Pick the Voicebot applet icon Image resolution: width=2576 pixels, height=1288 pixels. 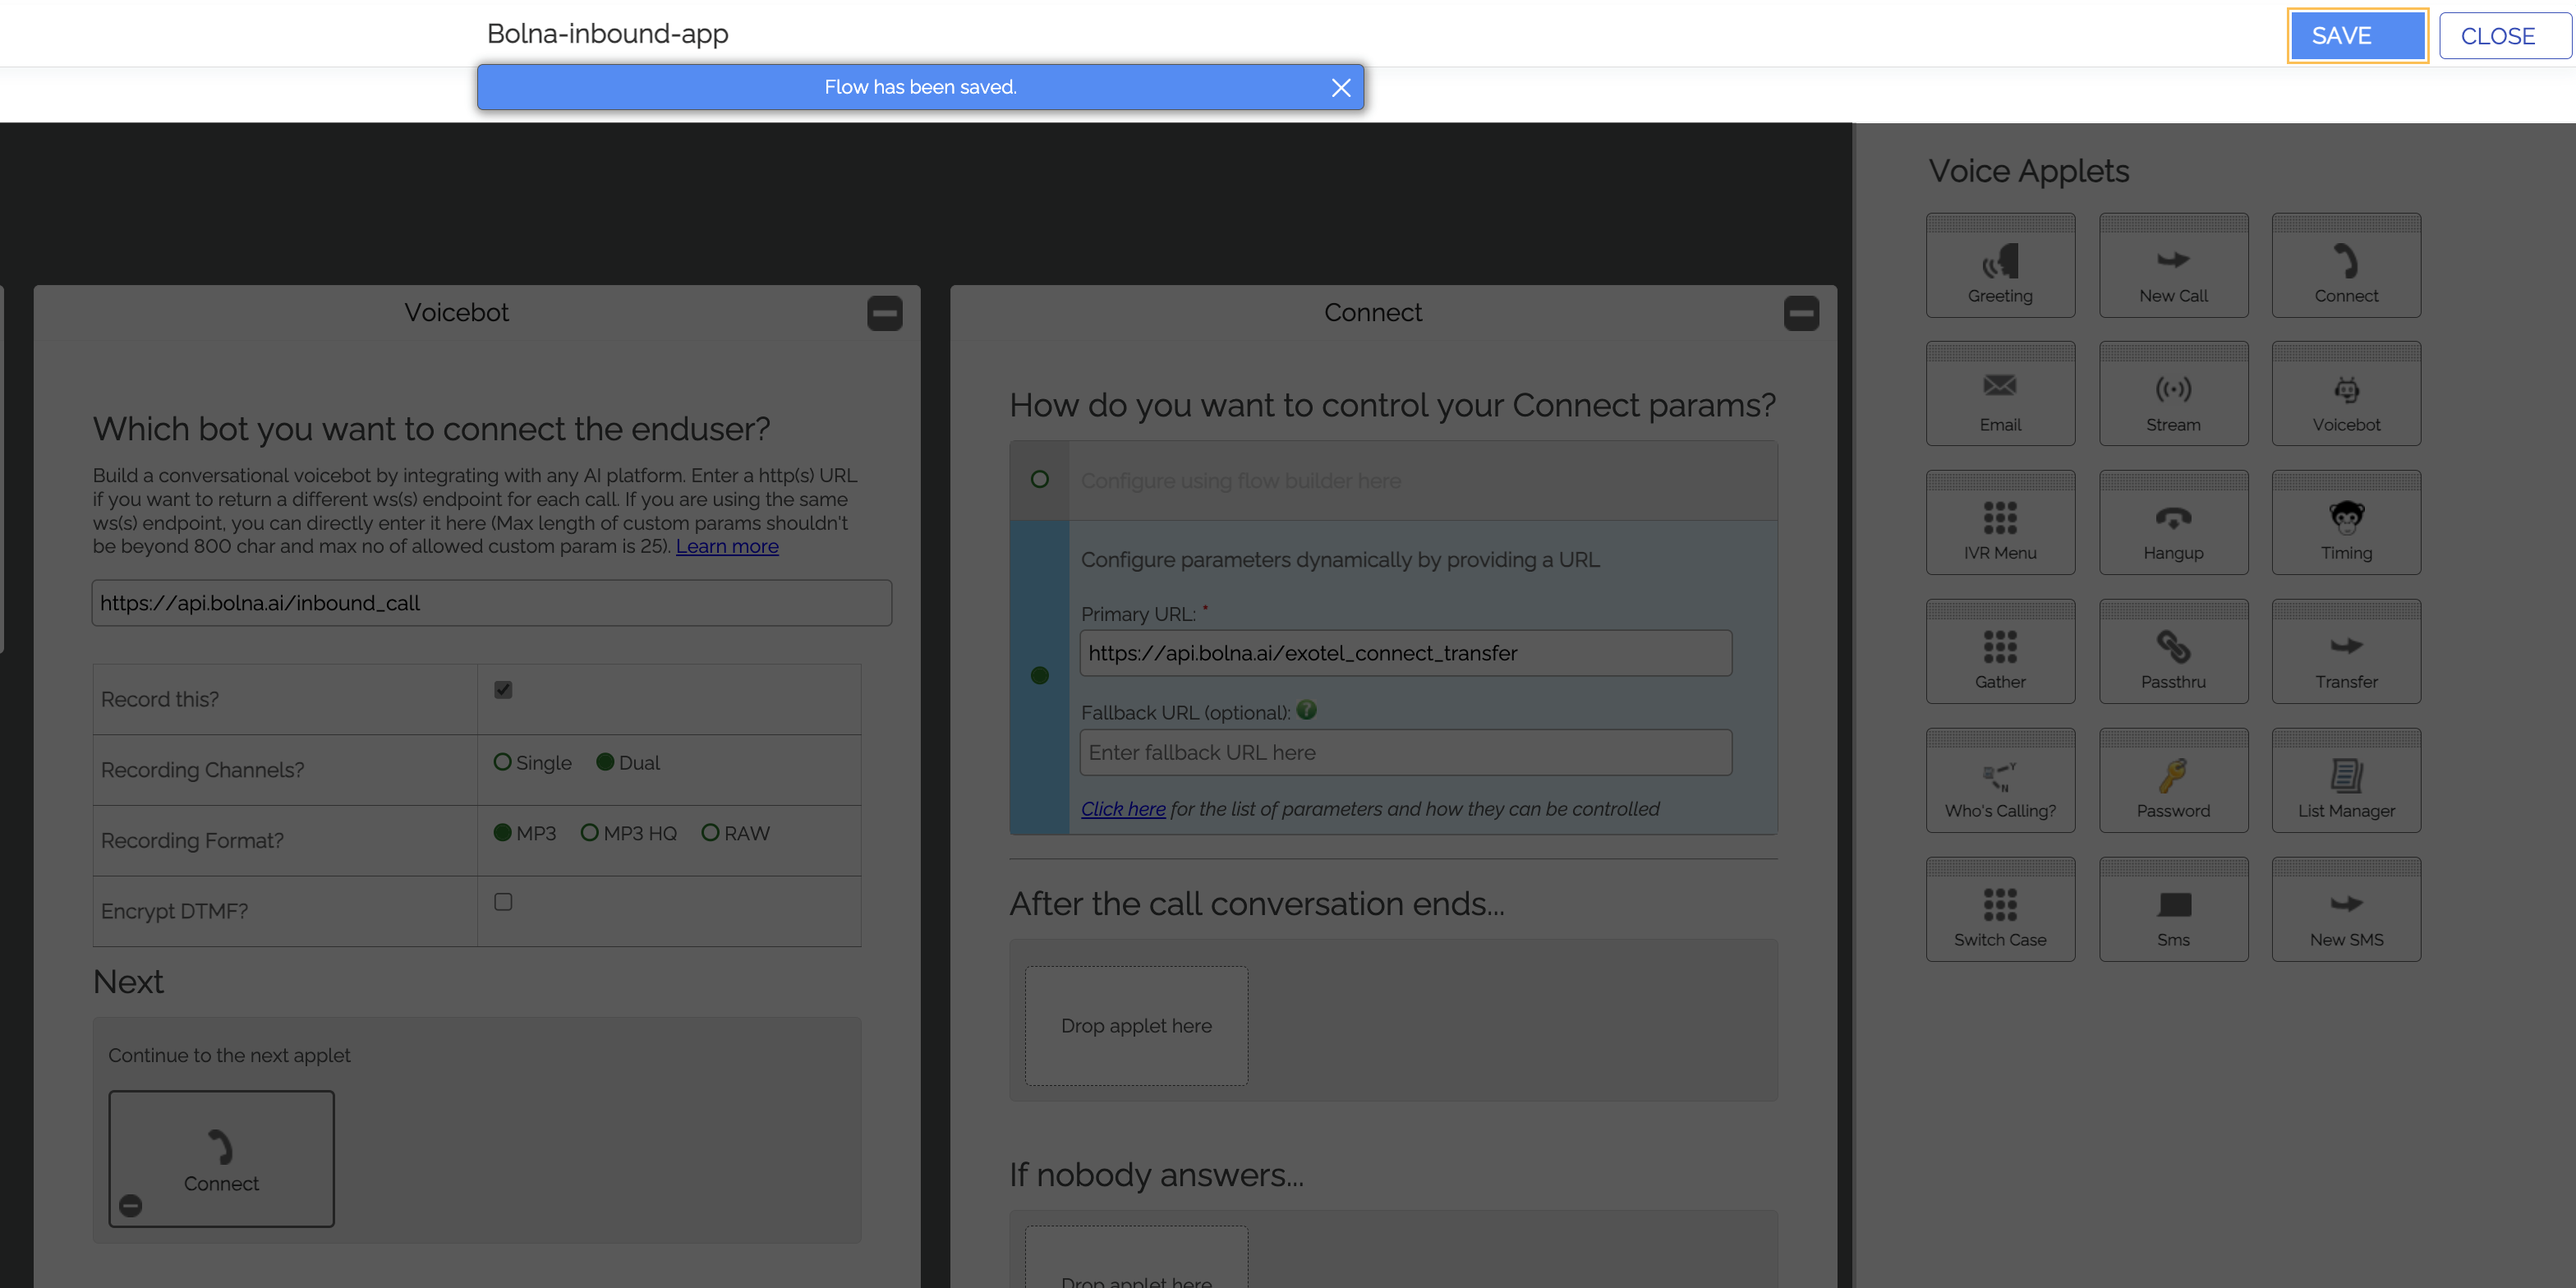(2346, 393)
